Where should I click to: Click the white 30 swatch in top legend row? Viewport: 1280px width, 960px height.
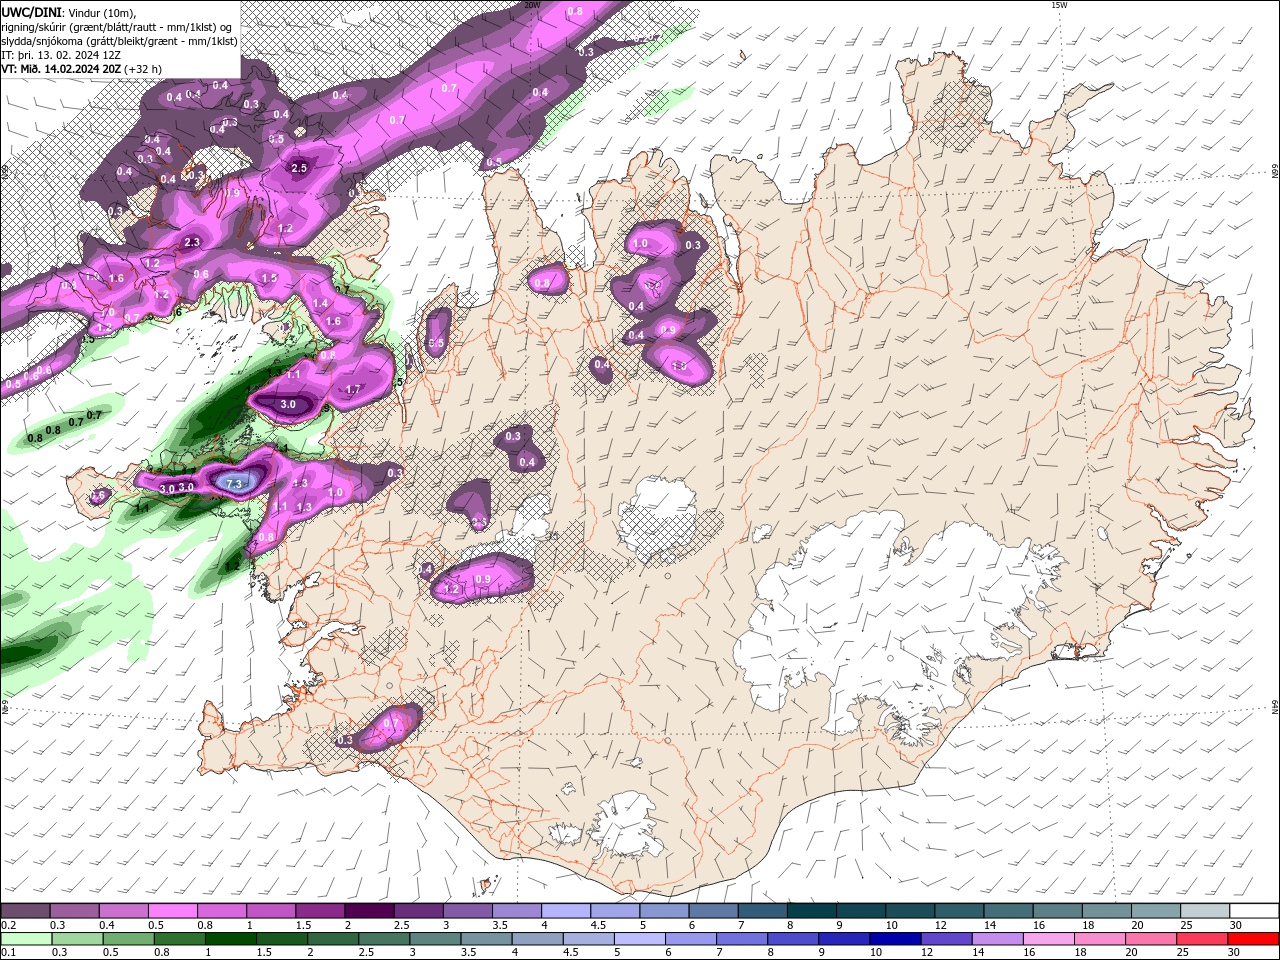(x=1254, y=911)
